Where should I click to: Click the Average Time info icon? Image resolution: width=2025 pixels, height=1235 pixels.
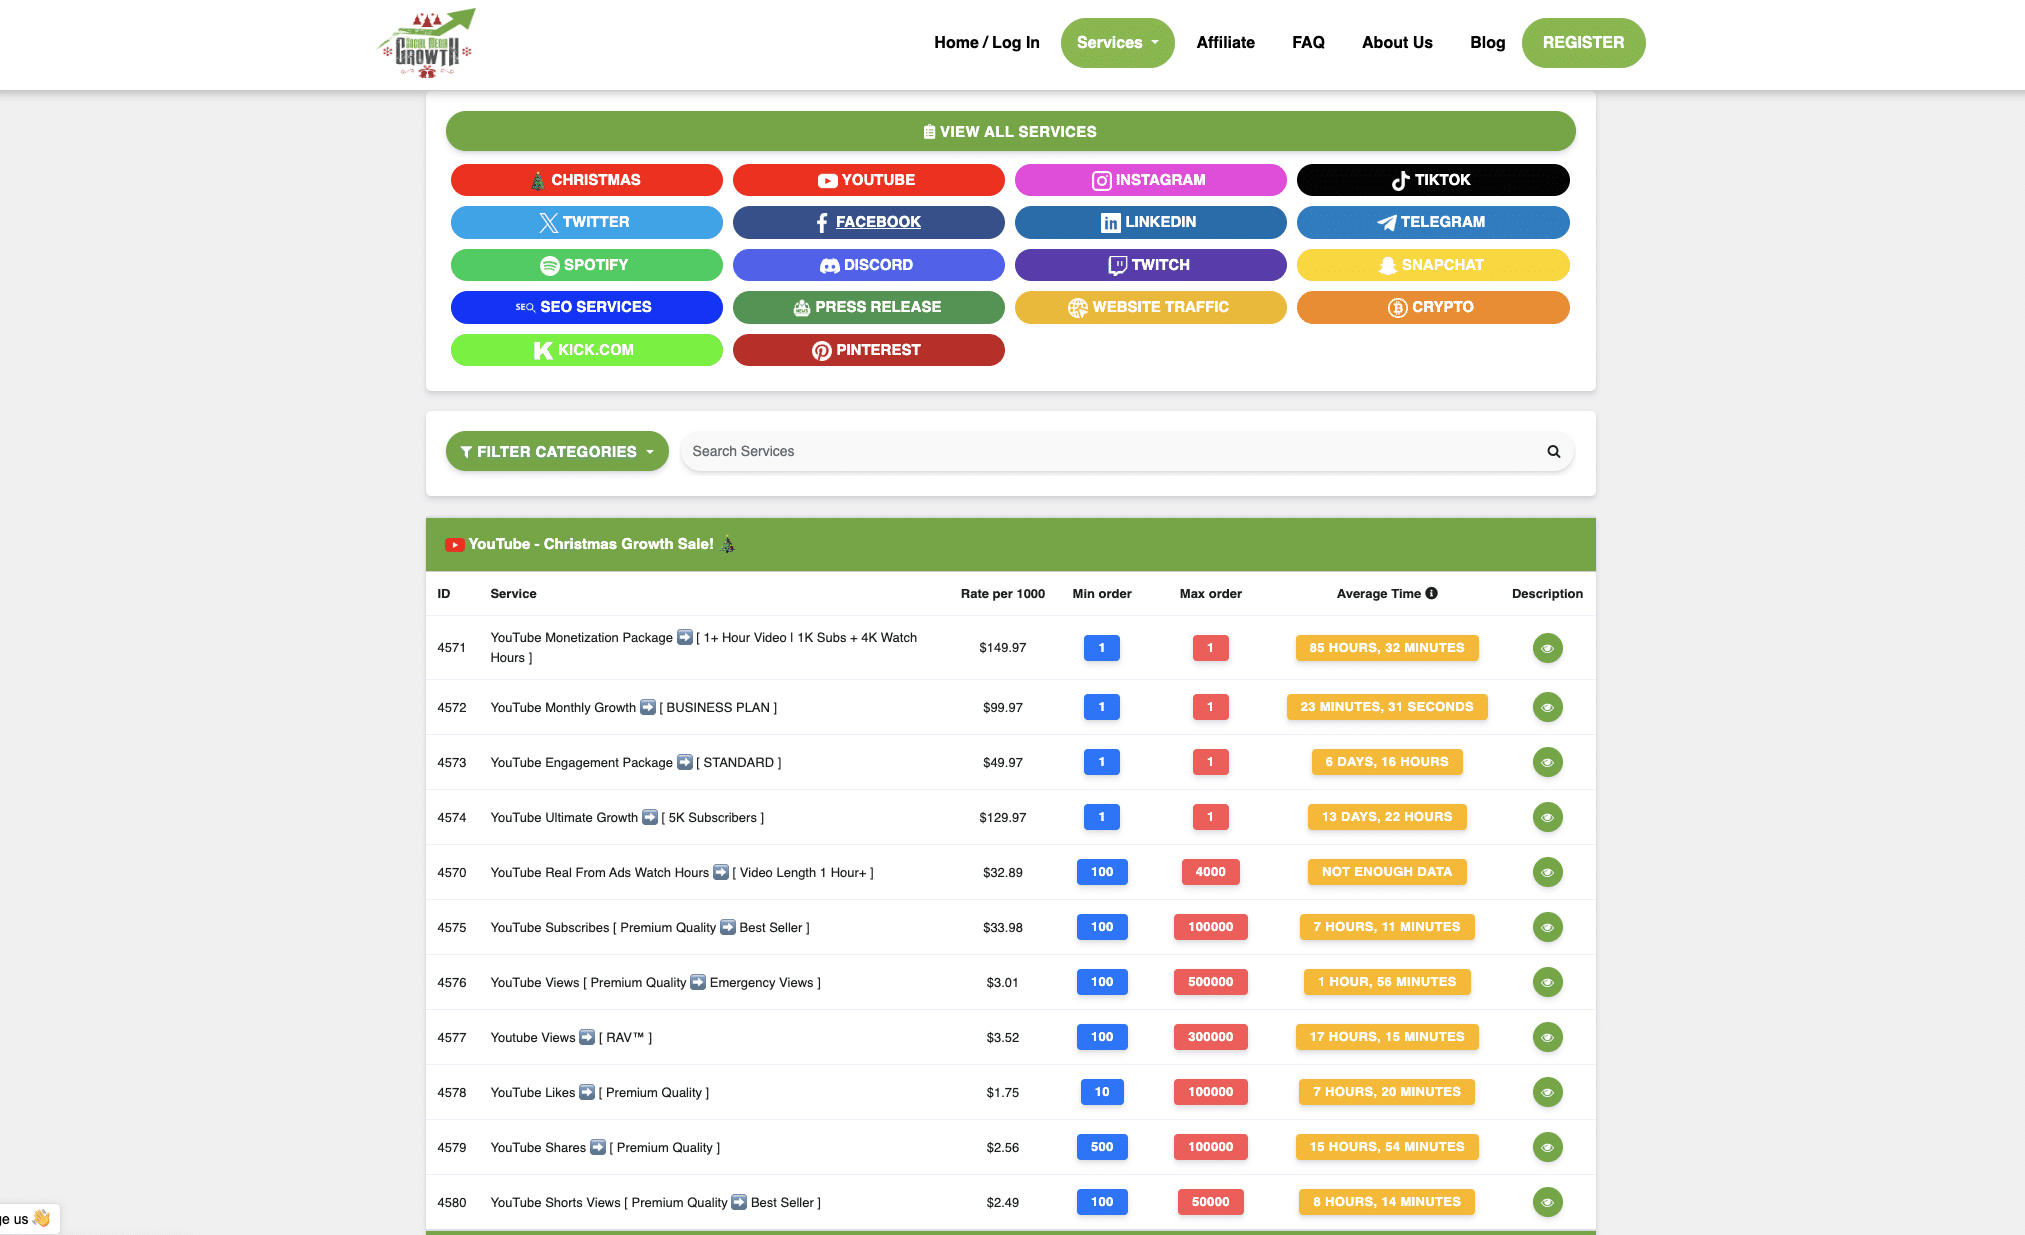tap(1432, 593)
